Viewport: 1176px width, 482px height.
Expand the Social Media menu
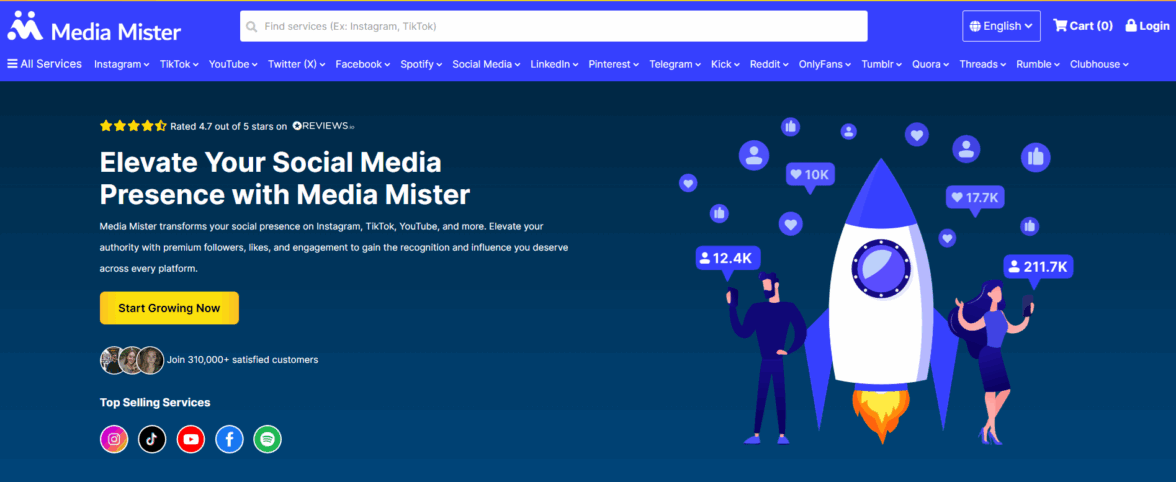486,64
